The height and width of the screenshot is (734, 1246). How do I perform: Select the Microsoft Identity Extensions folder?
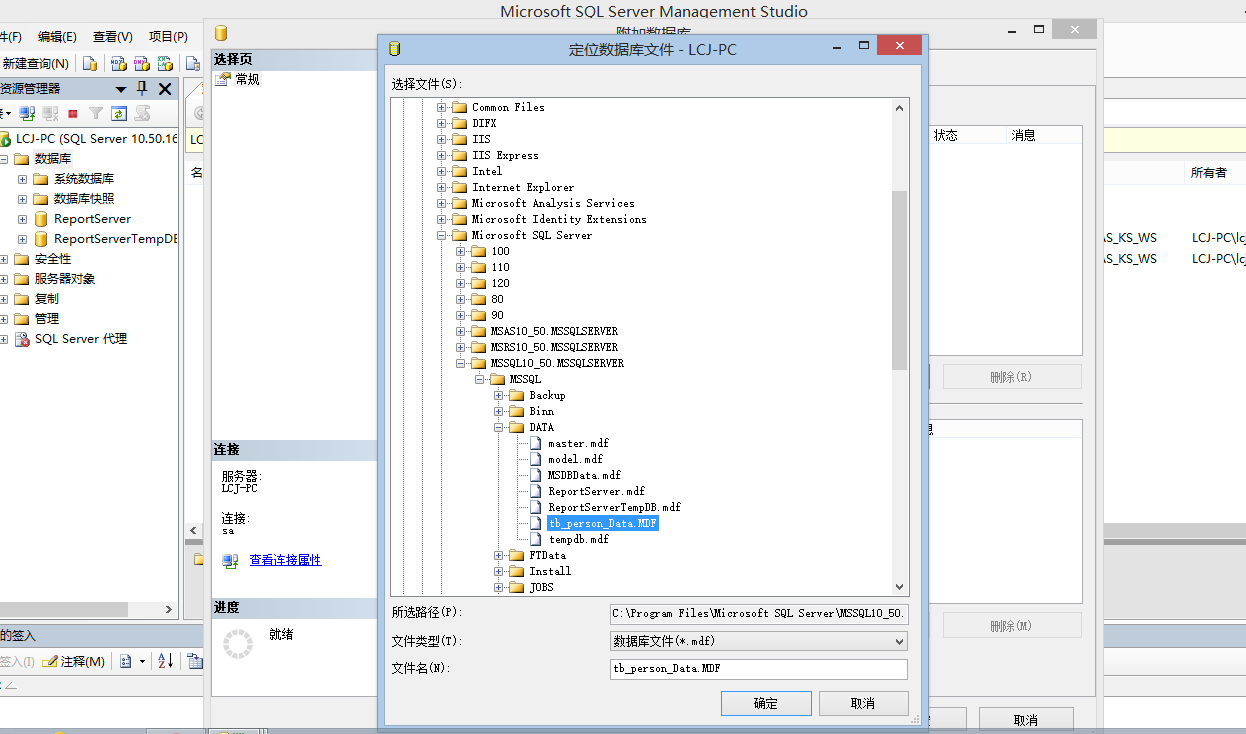coord(559,219)
